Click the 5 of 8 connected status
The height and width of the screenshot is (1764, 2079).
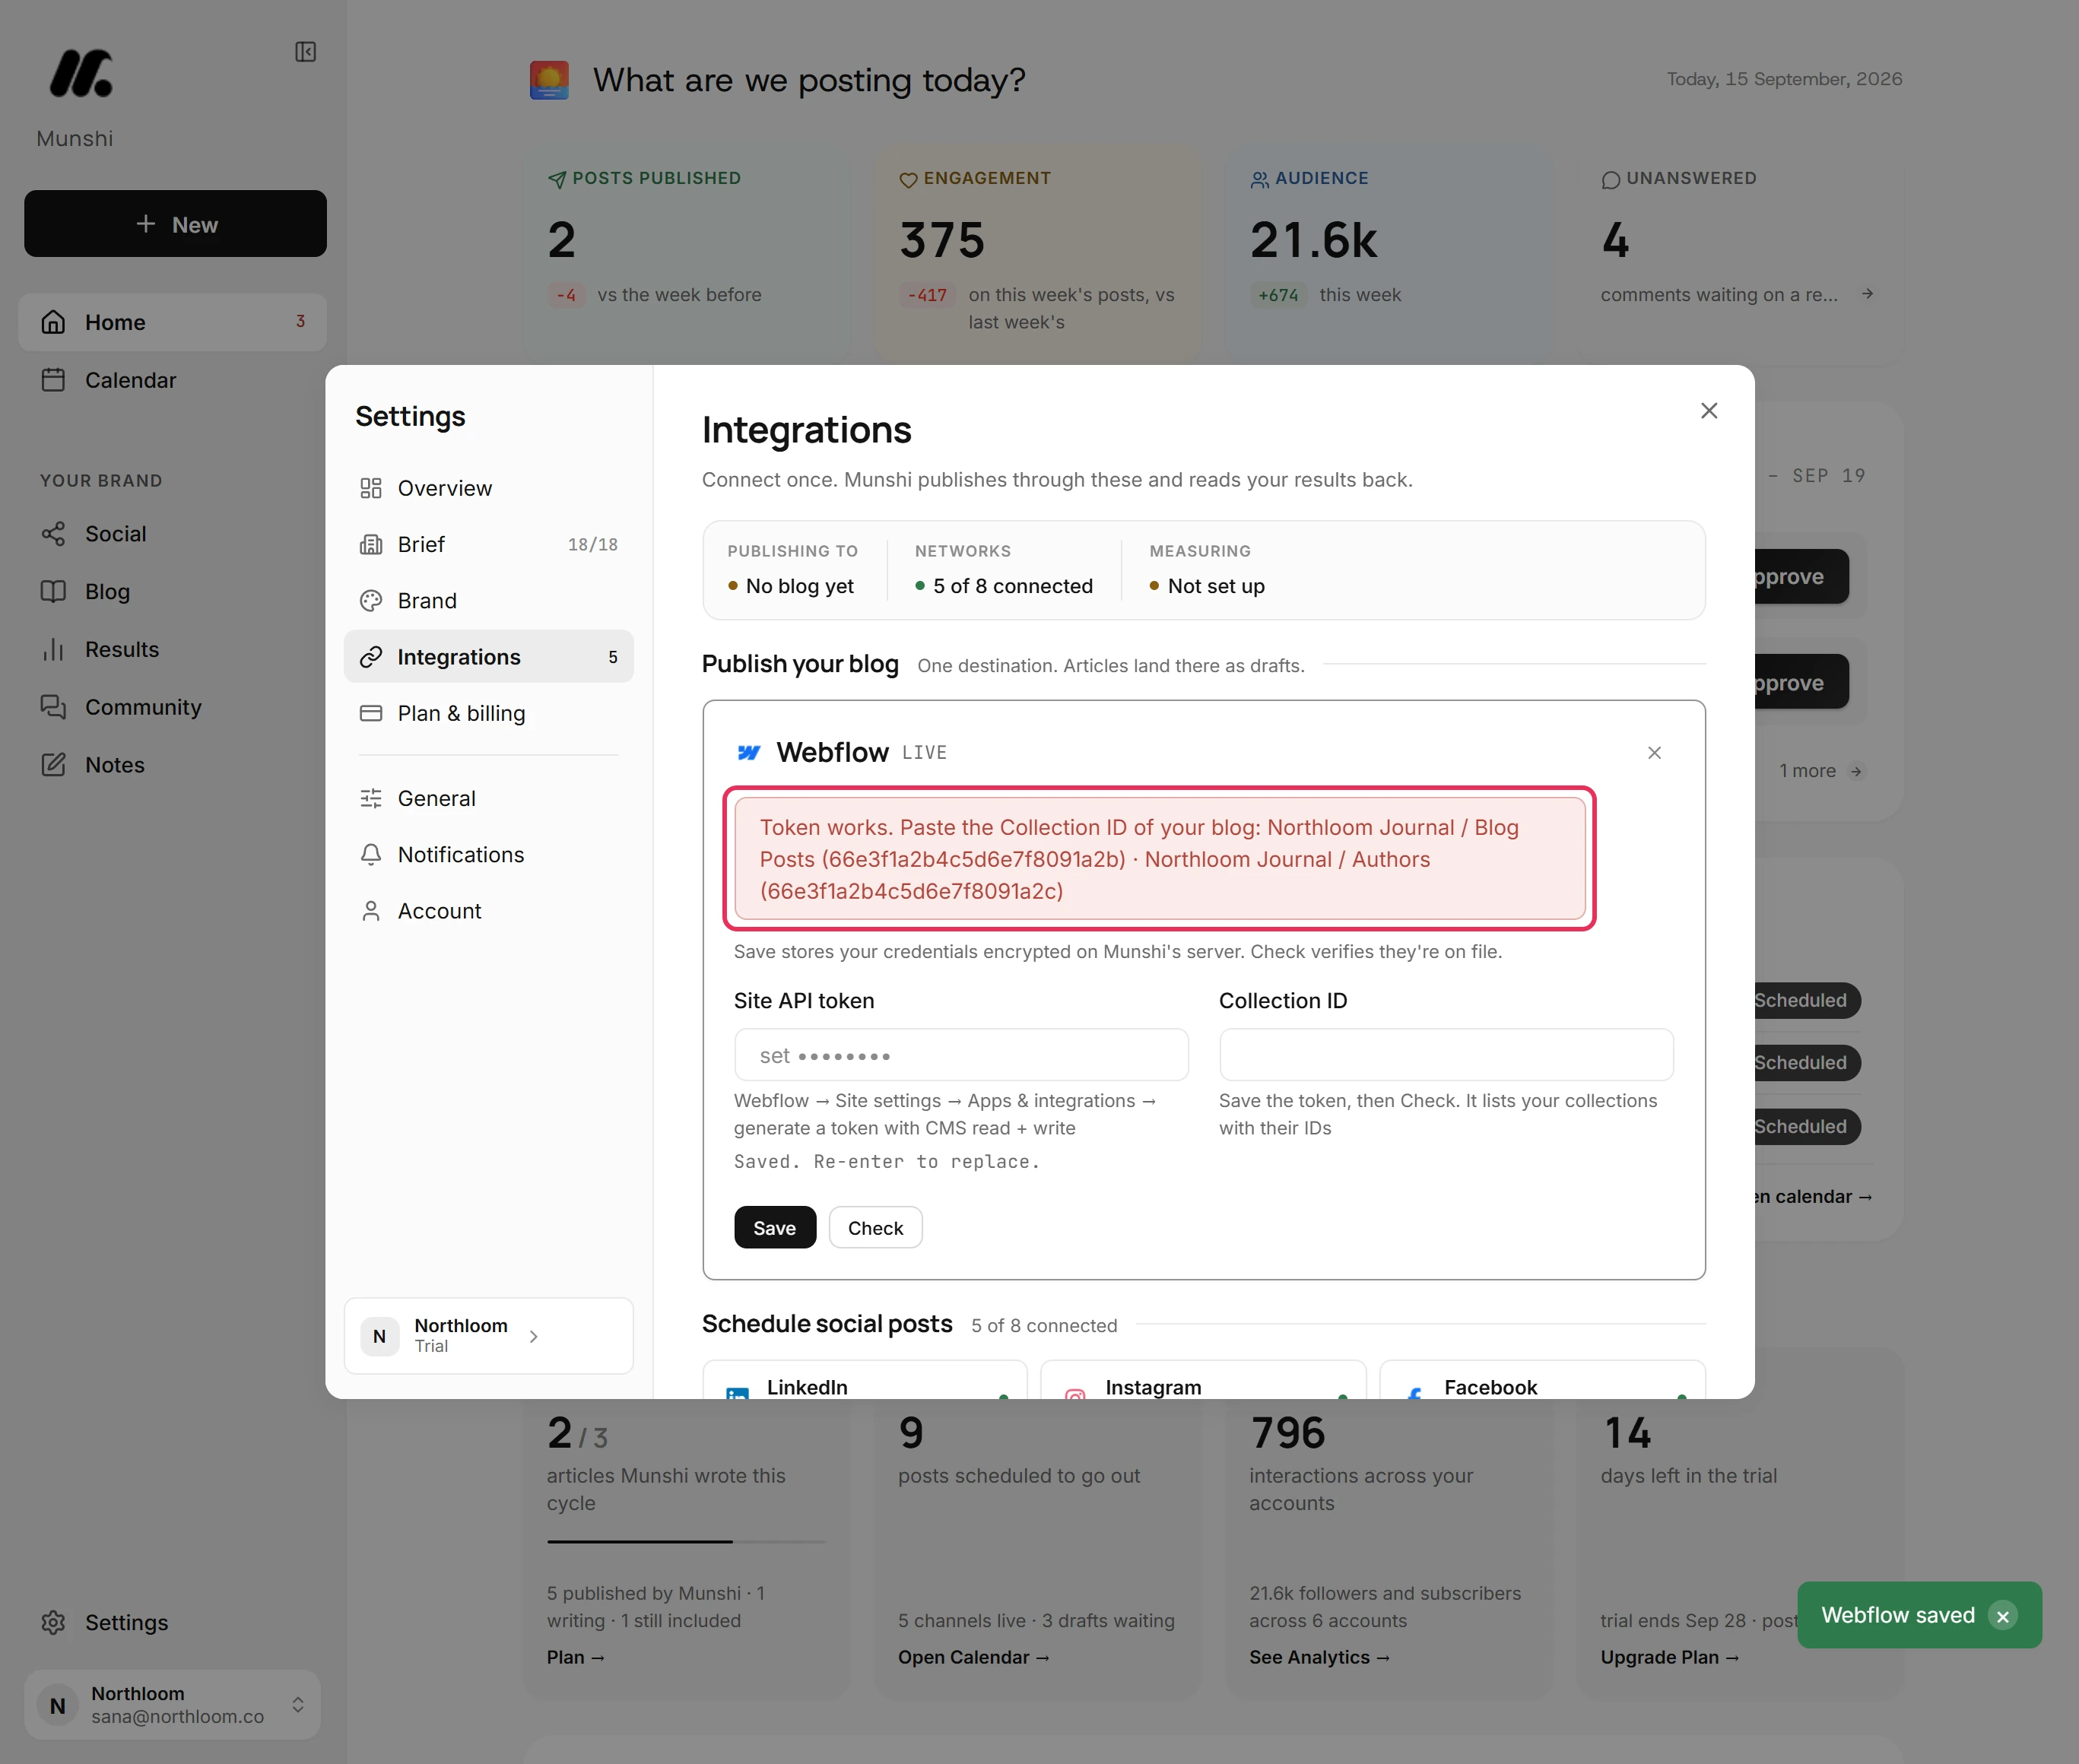1004,586
